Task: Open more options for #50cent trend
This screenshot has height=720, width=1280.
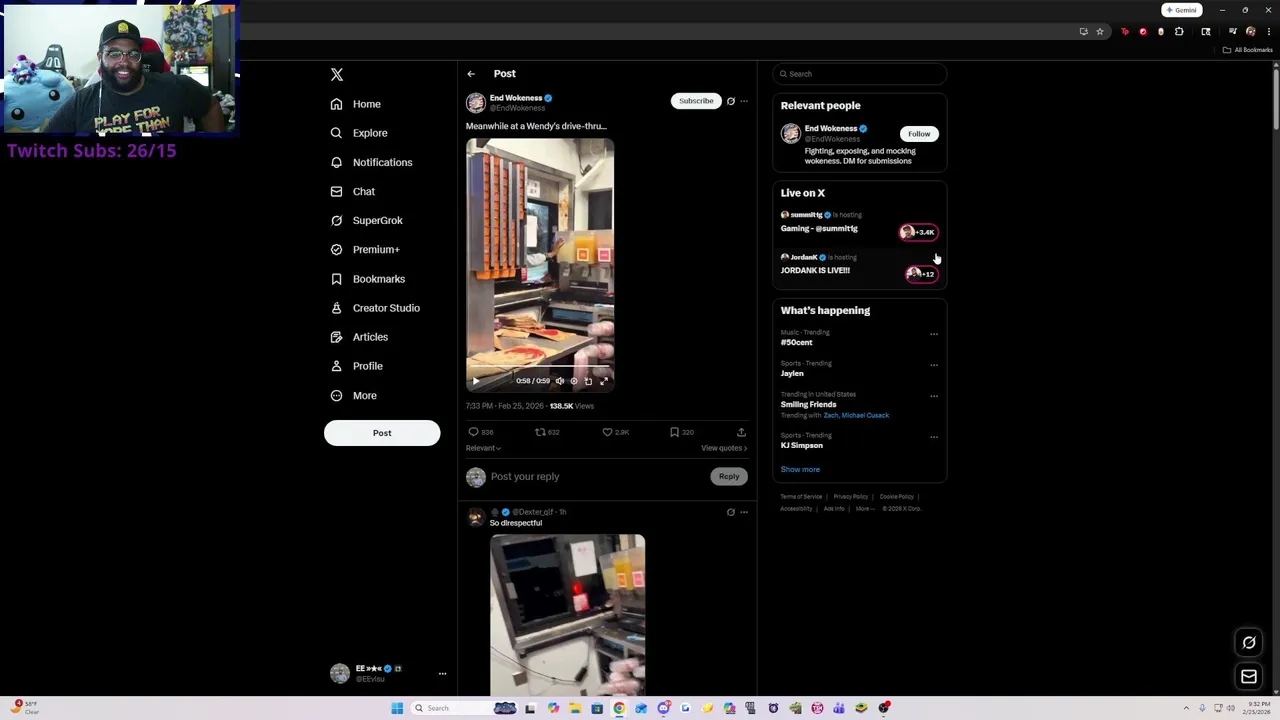Action: pos(934,334)
